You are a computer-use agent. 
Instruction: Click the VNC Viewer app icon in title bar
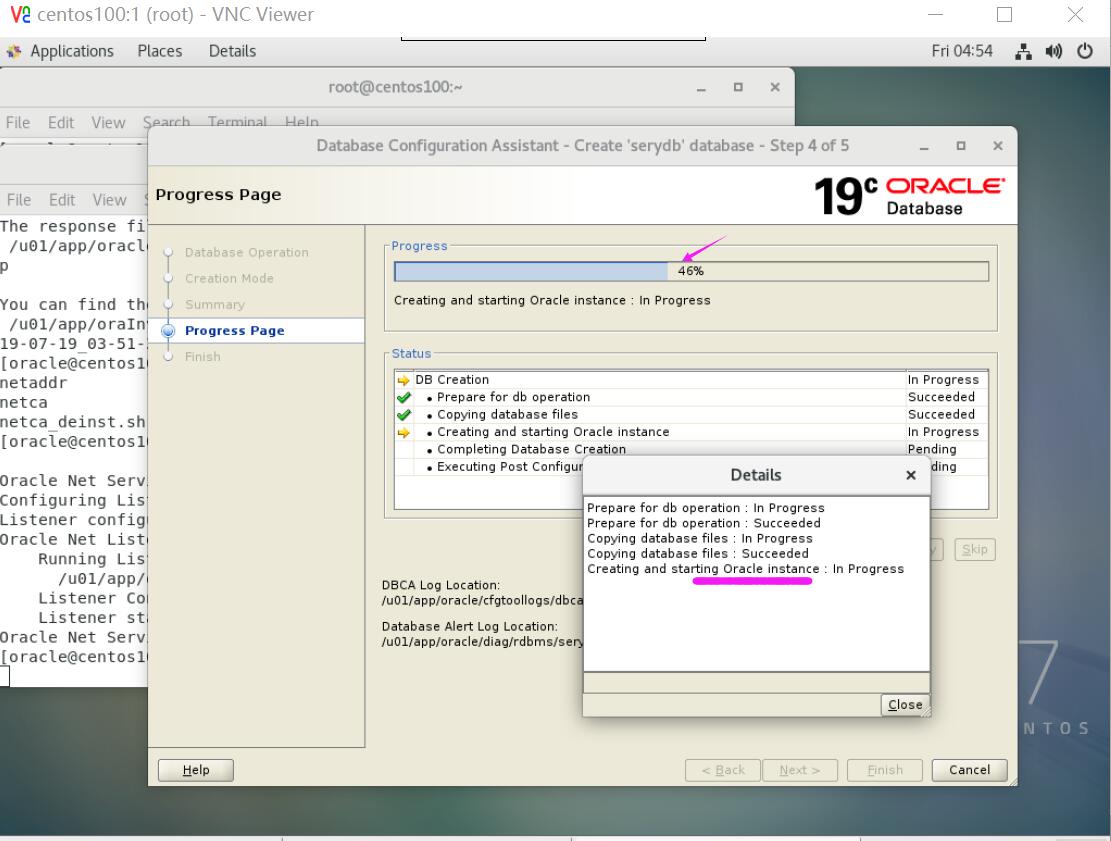(21, 14)
